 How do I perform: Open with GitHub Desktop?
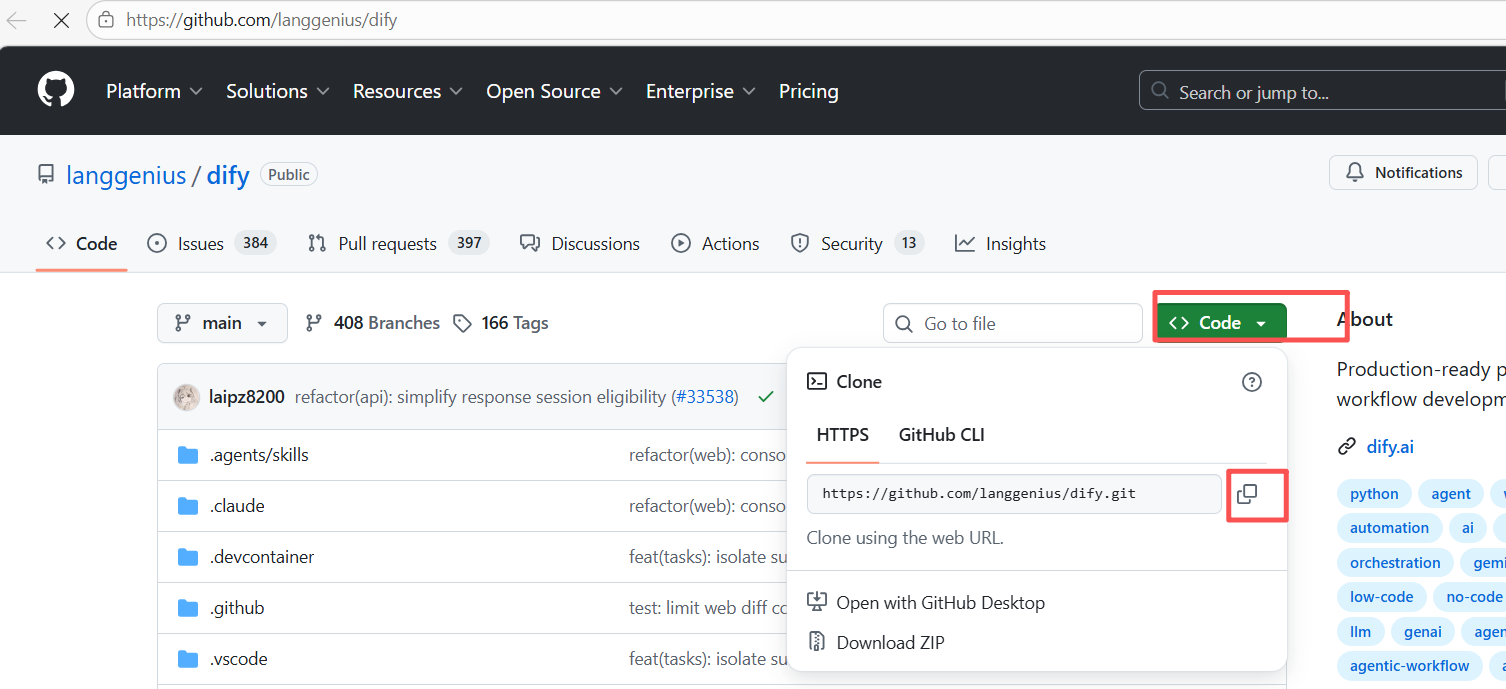(940, 603)
